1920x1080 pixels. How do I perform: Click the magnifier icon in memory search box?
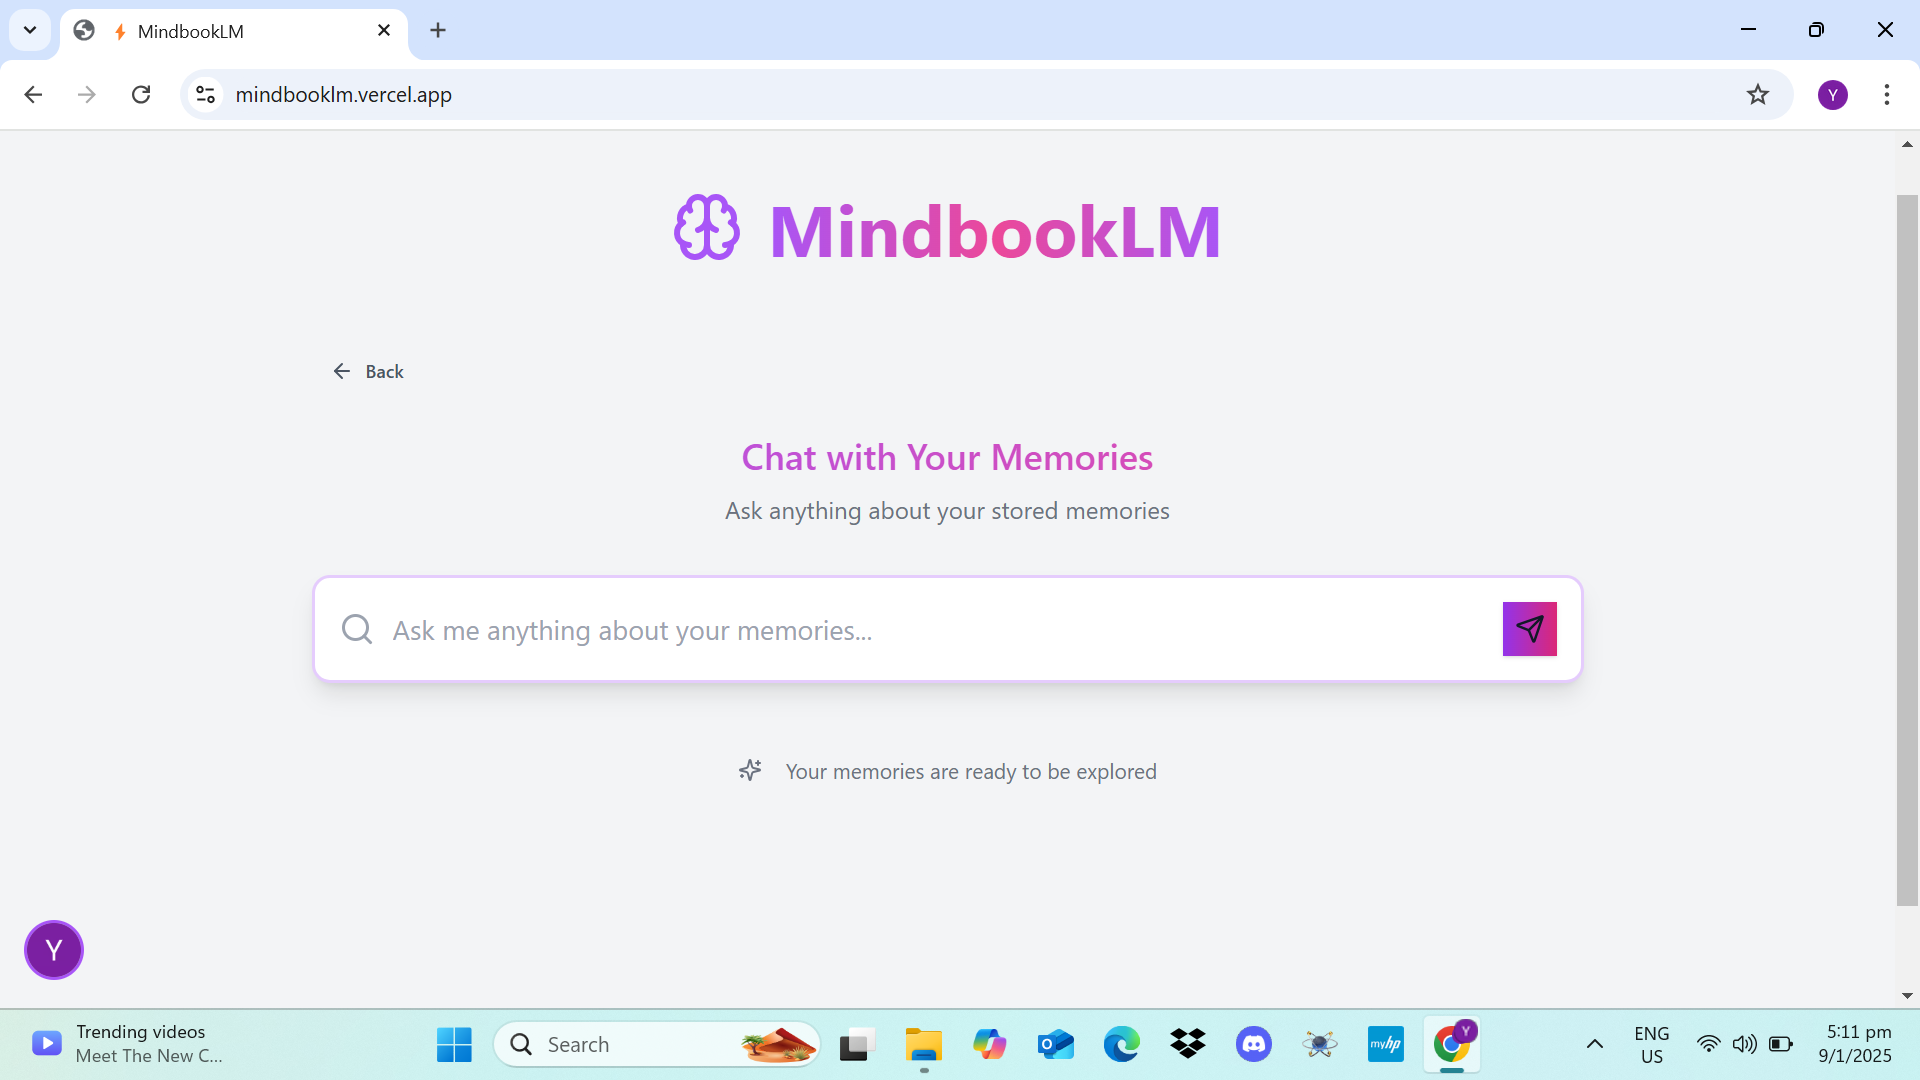pyautogui.click(x=357, y=629)
